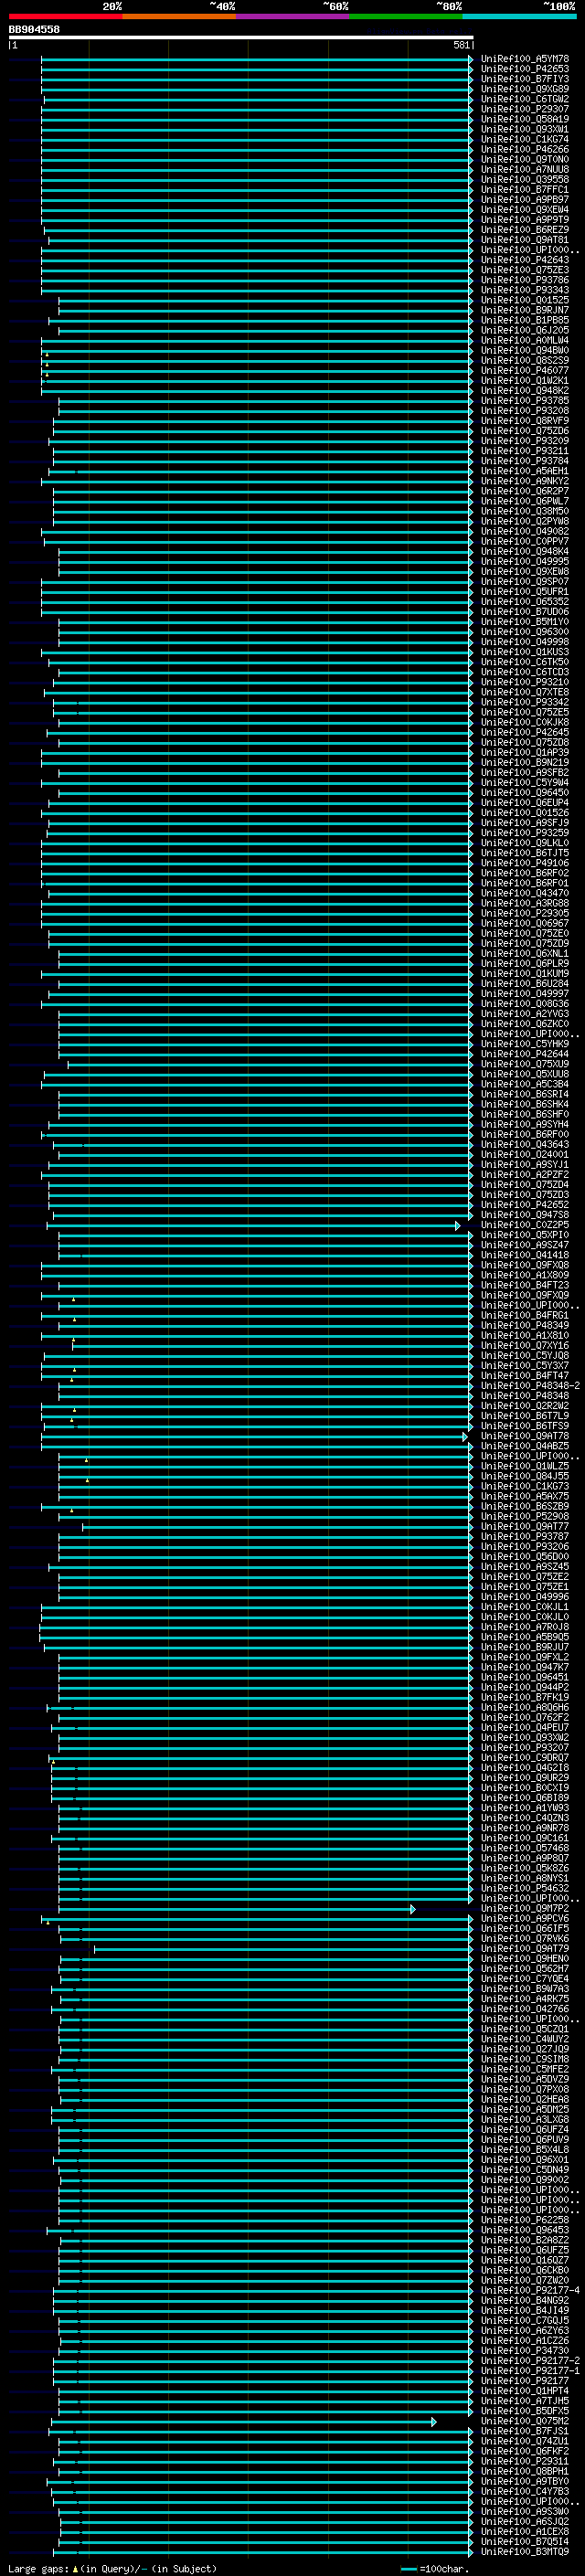The width and height of the screenshot is (585, 2576).
Task: Select the UniRef100_P48349 row label
Action: click(x=525, y=1325)
